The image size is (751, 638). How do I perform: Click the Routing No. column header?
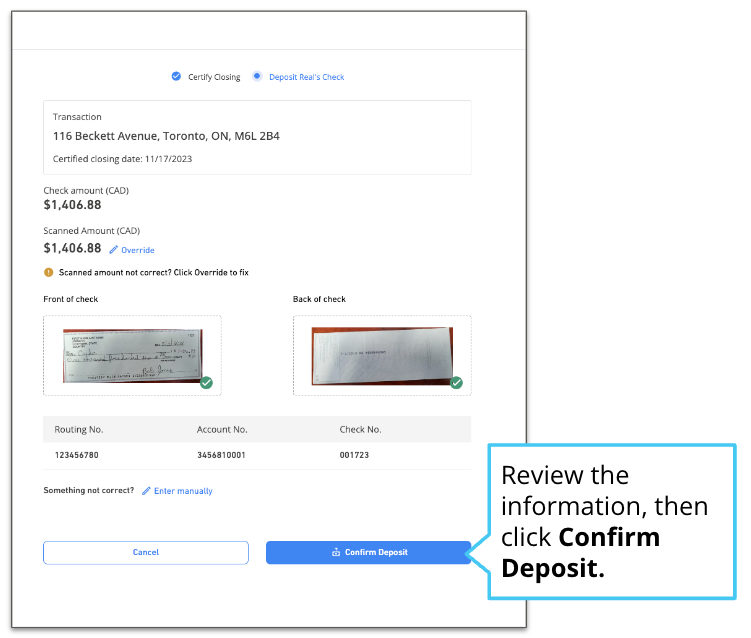pyautogui.click(x=79, y=430)
